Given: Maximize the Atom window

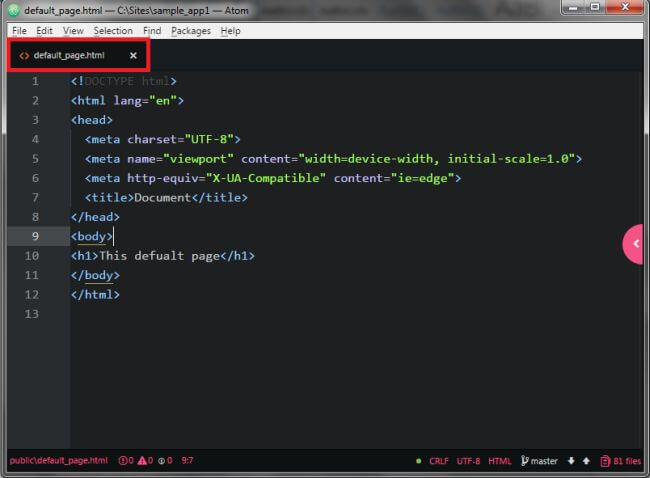Looking at the screenshot, I should (595, 7).
